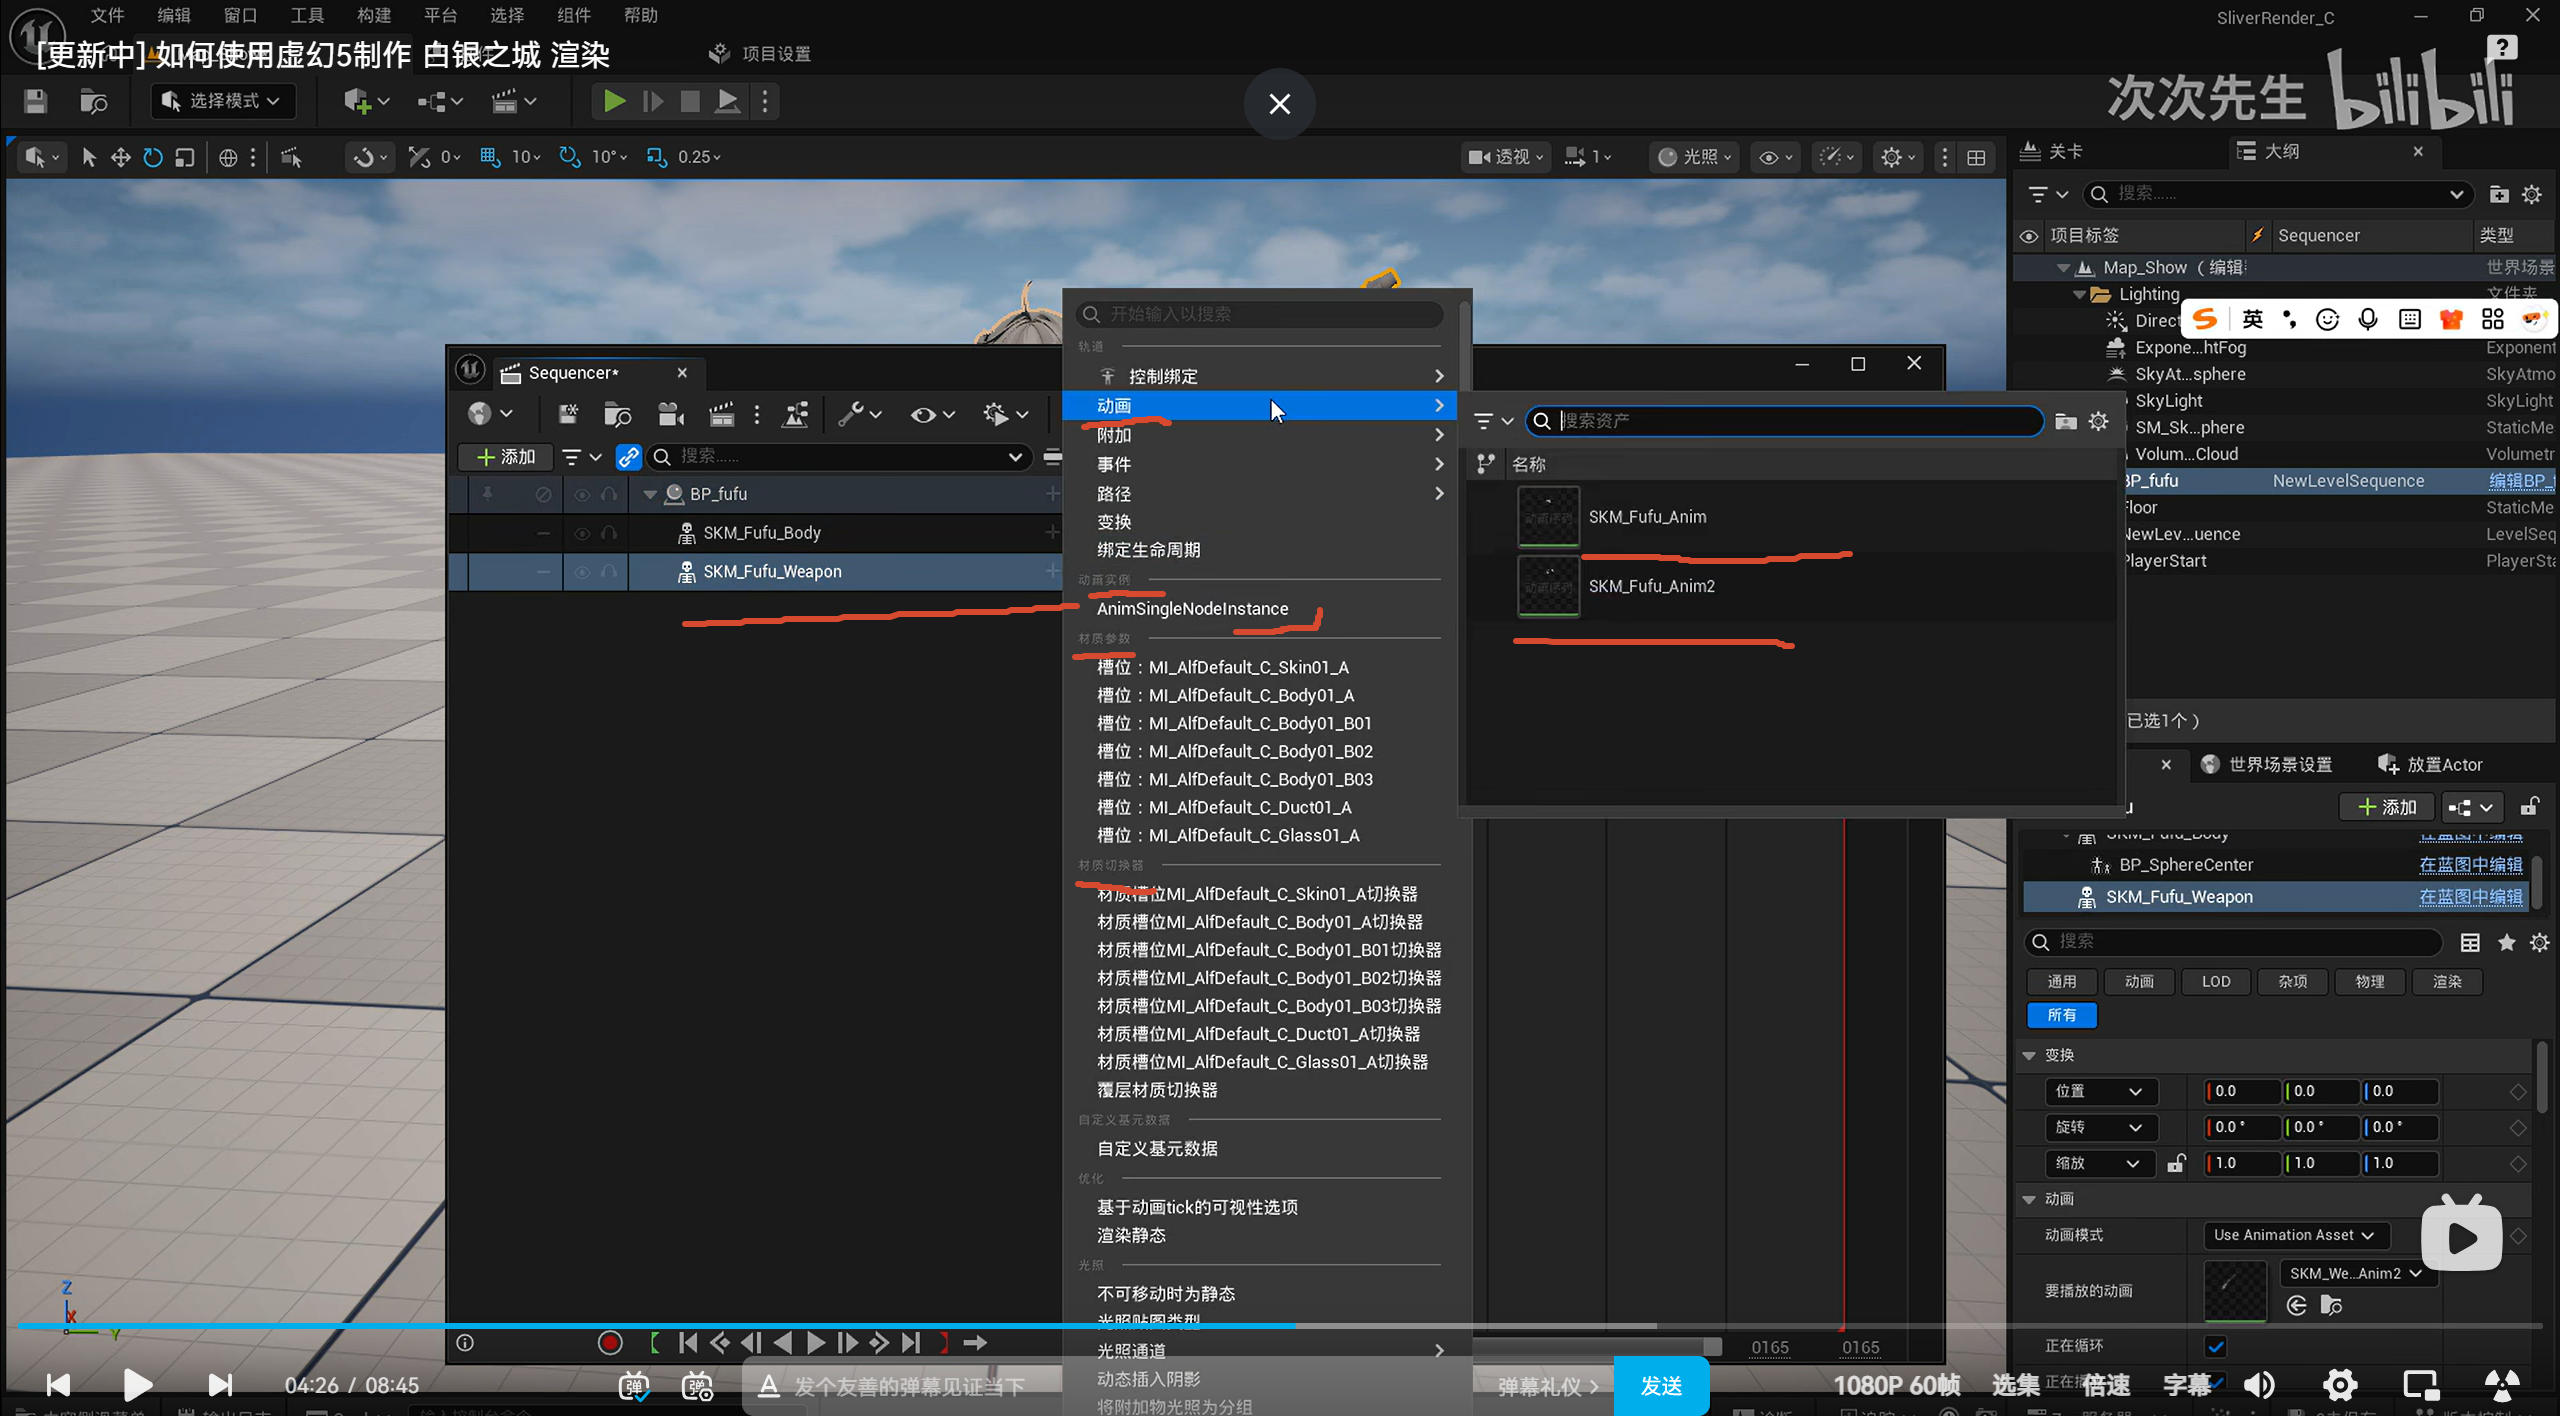The width and height of the screenshot is (2560, 1416).
Task: Click the 发送 send danmaku button
Action: (1661, 1386)
